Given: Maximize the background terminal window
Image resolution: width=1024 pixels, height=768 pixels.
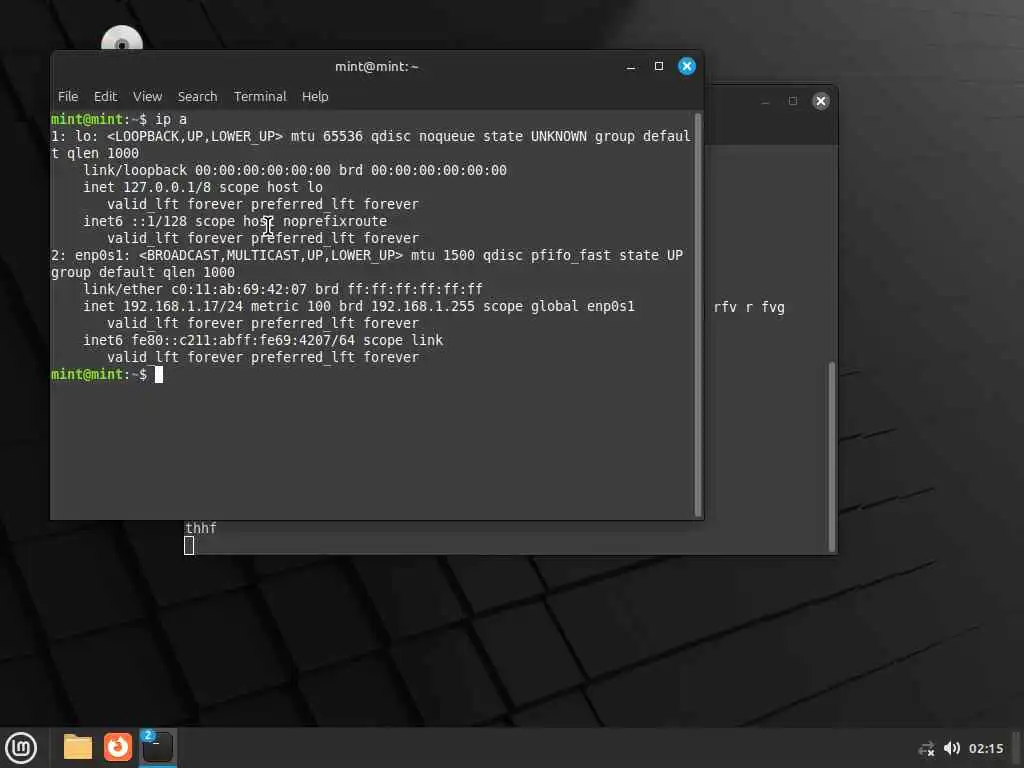Looking at the screenshot, I should point(793,101).
